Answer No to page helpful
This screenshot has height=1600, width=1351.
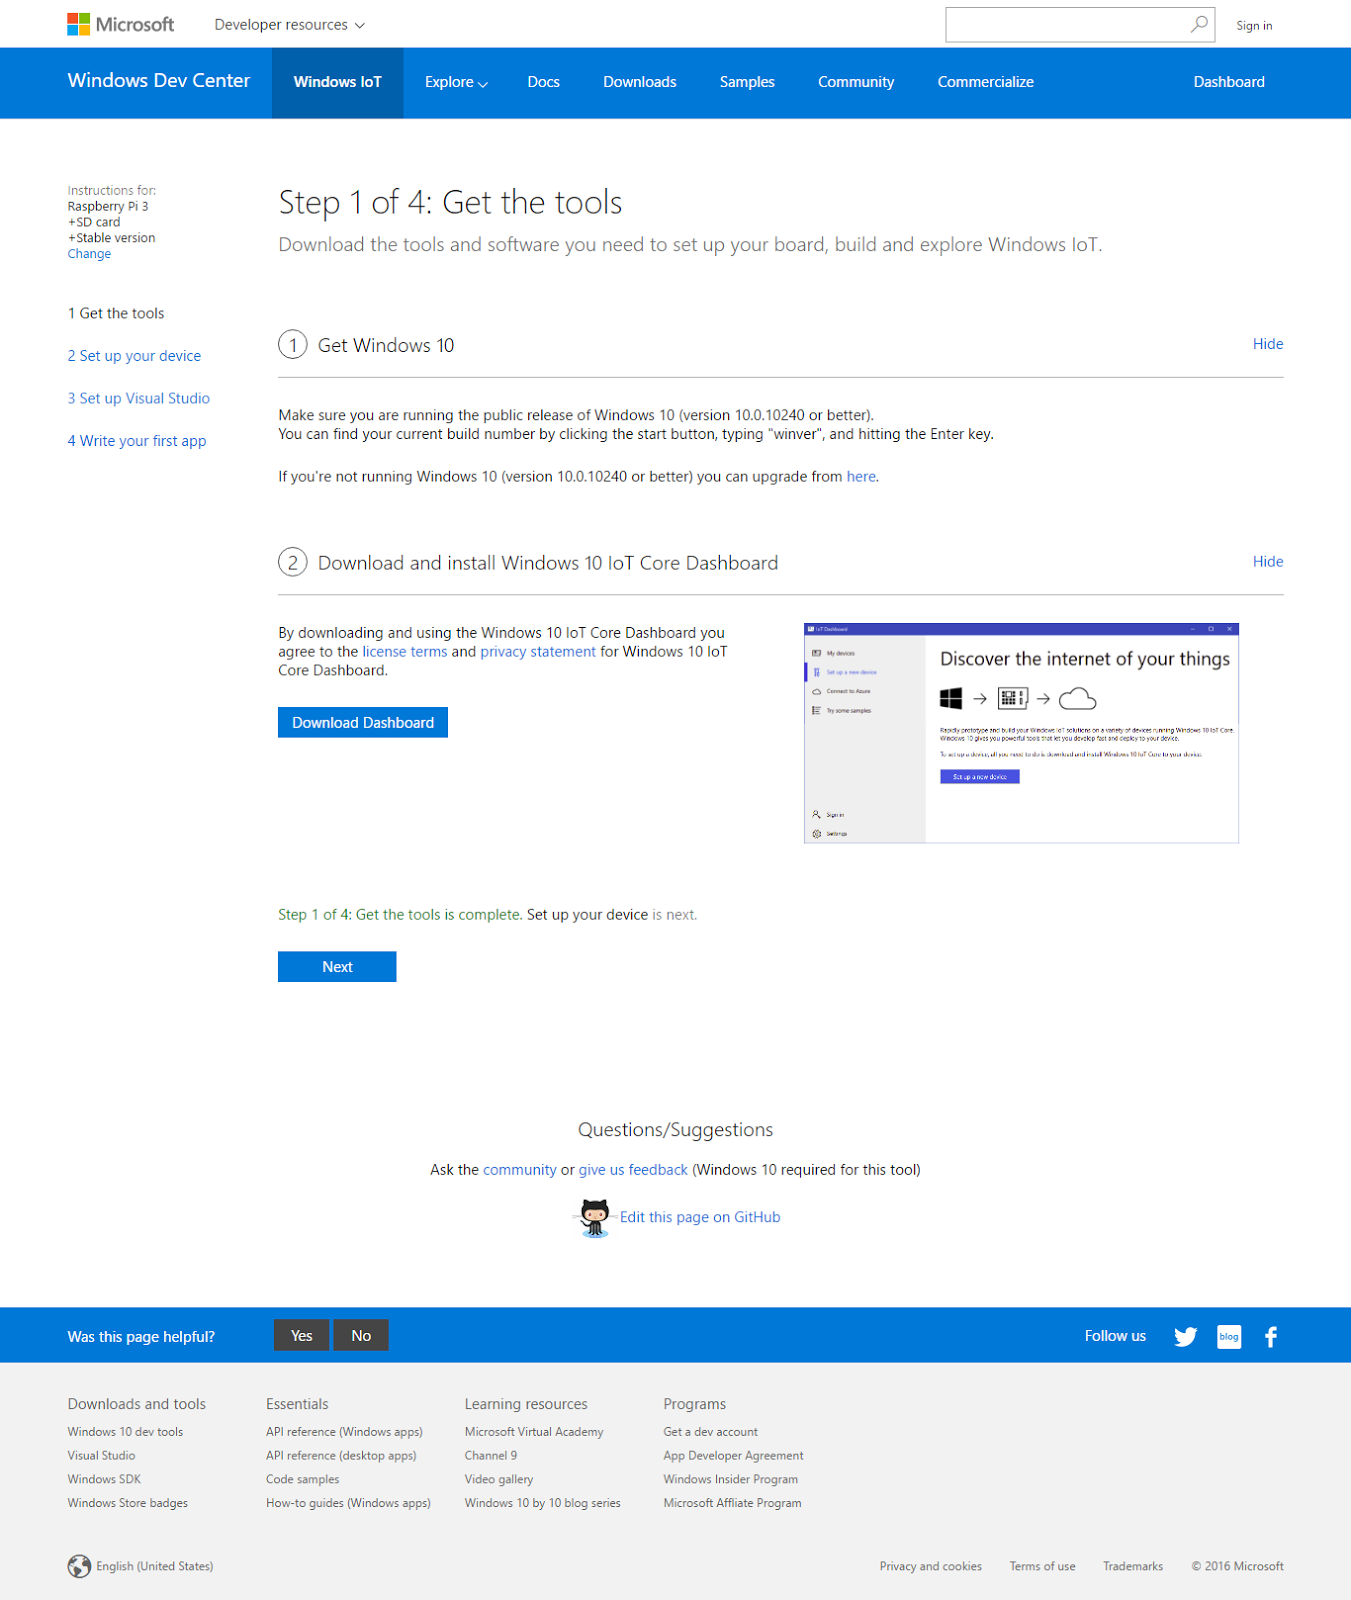[x=361, y=1335]
